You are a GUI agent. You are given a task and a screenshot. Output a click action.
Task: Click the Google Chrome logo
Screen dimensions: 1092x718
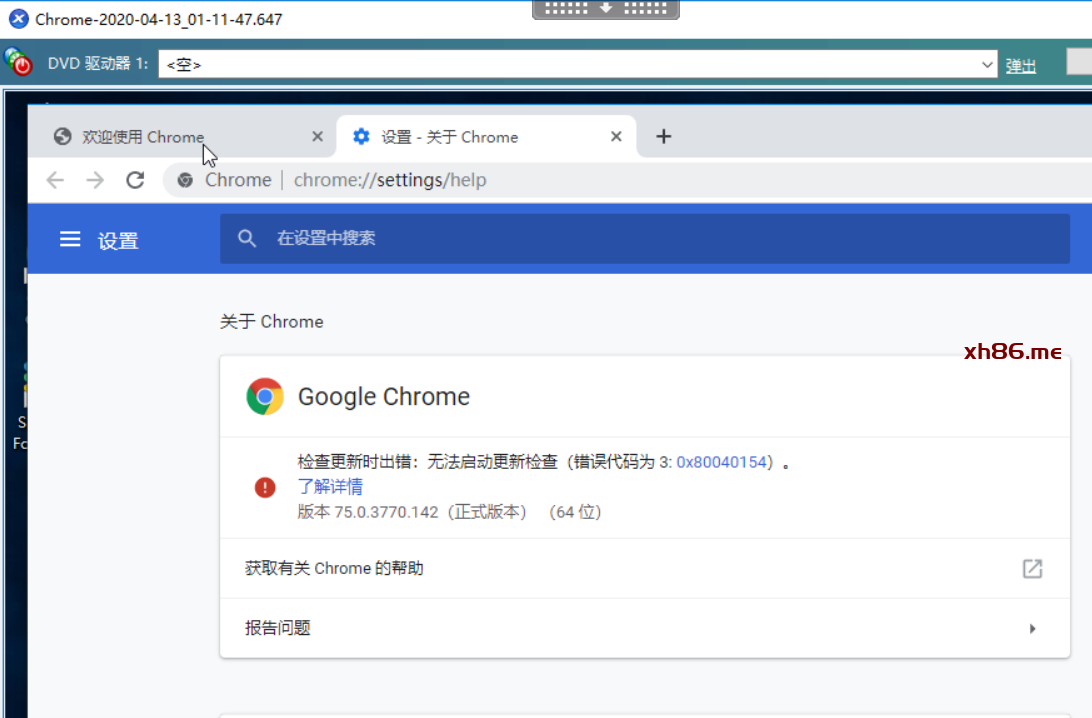[265, 397]
